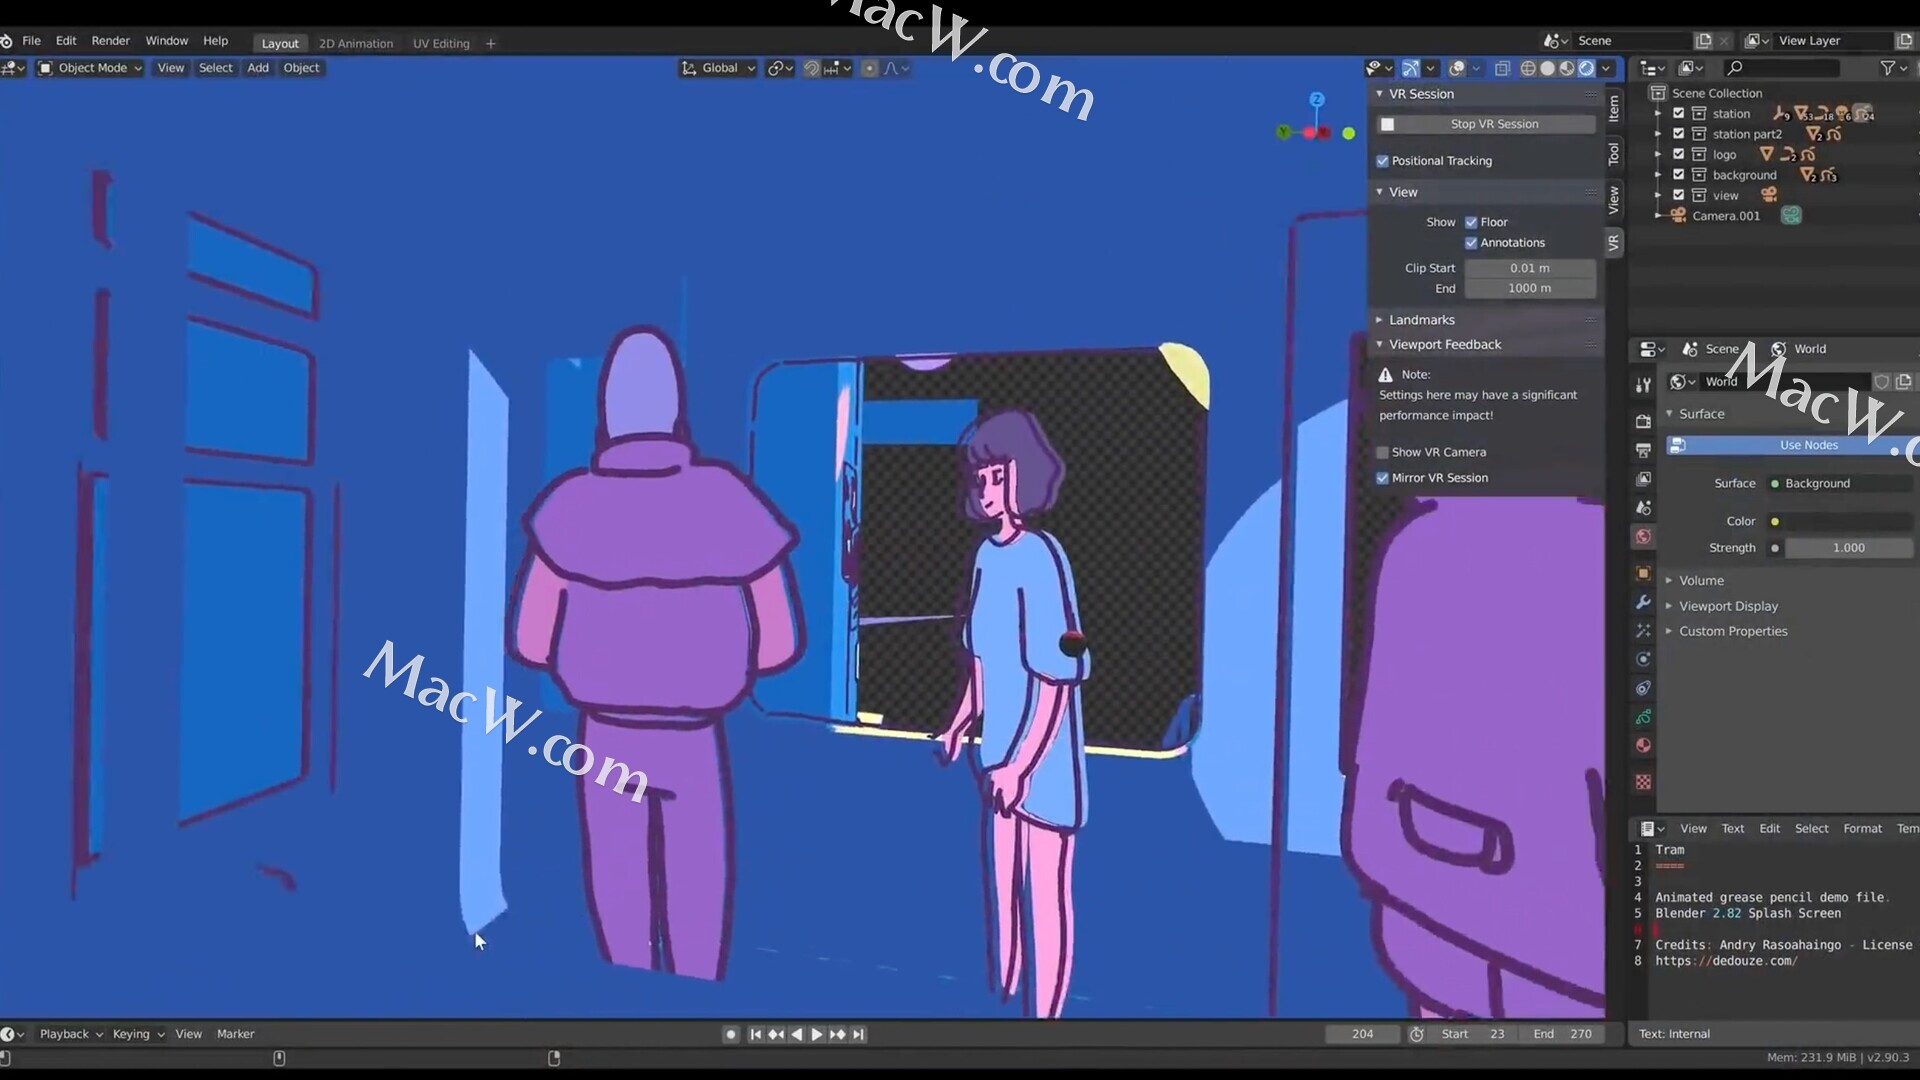Uncheck Show Floor option
Screen dimensions: 1920x1080
point(1471,222)
